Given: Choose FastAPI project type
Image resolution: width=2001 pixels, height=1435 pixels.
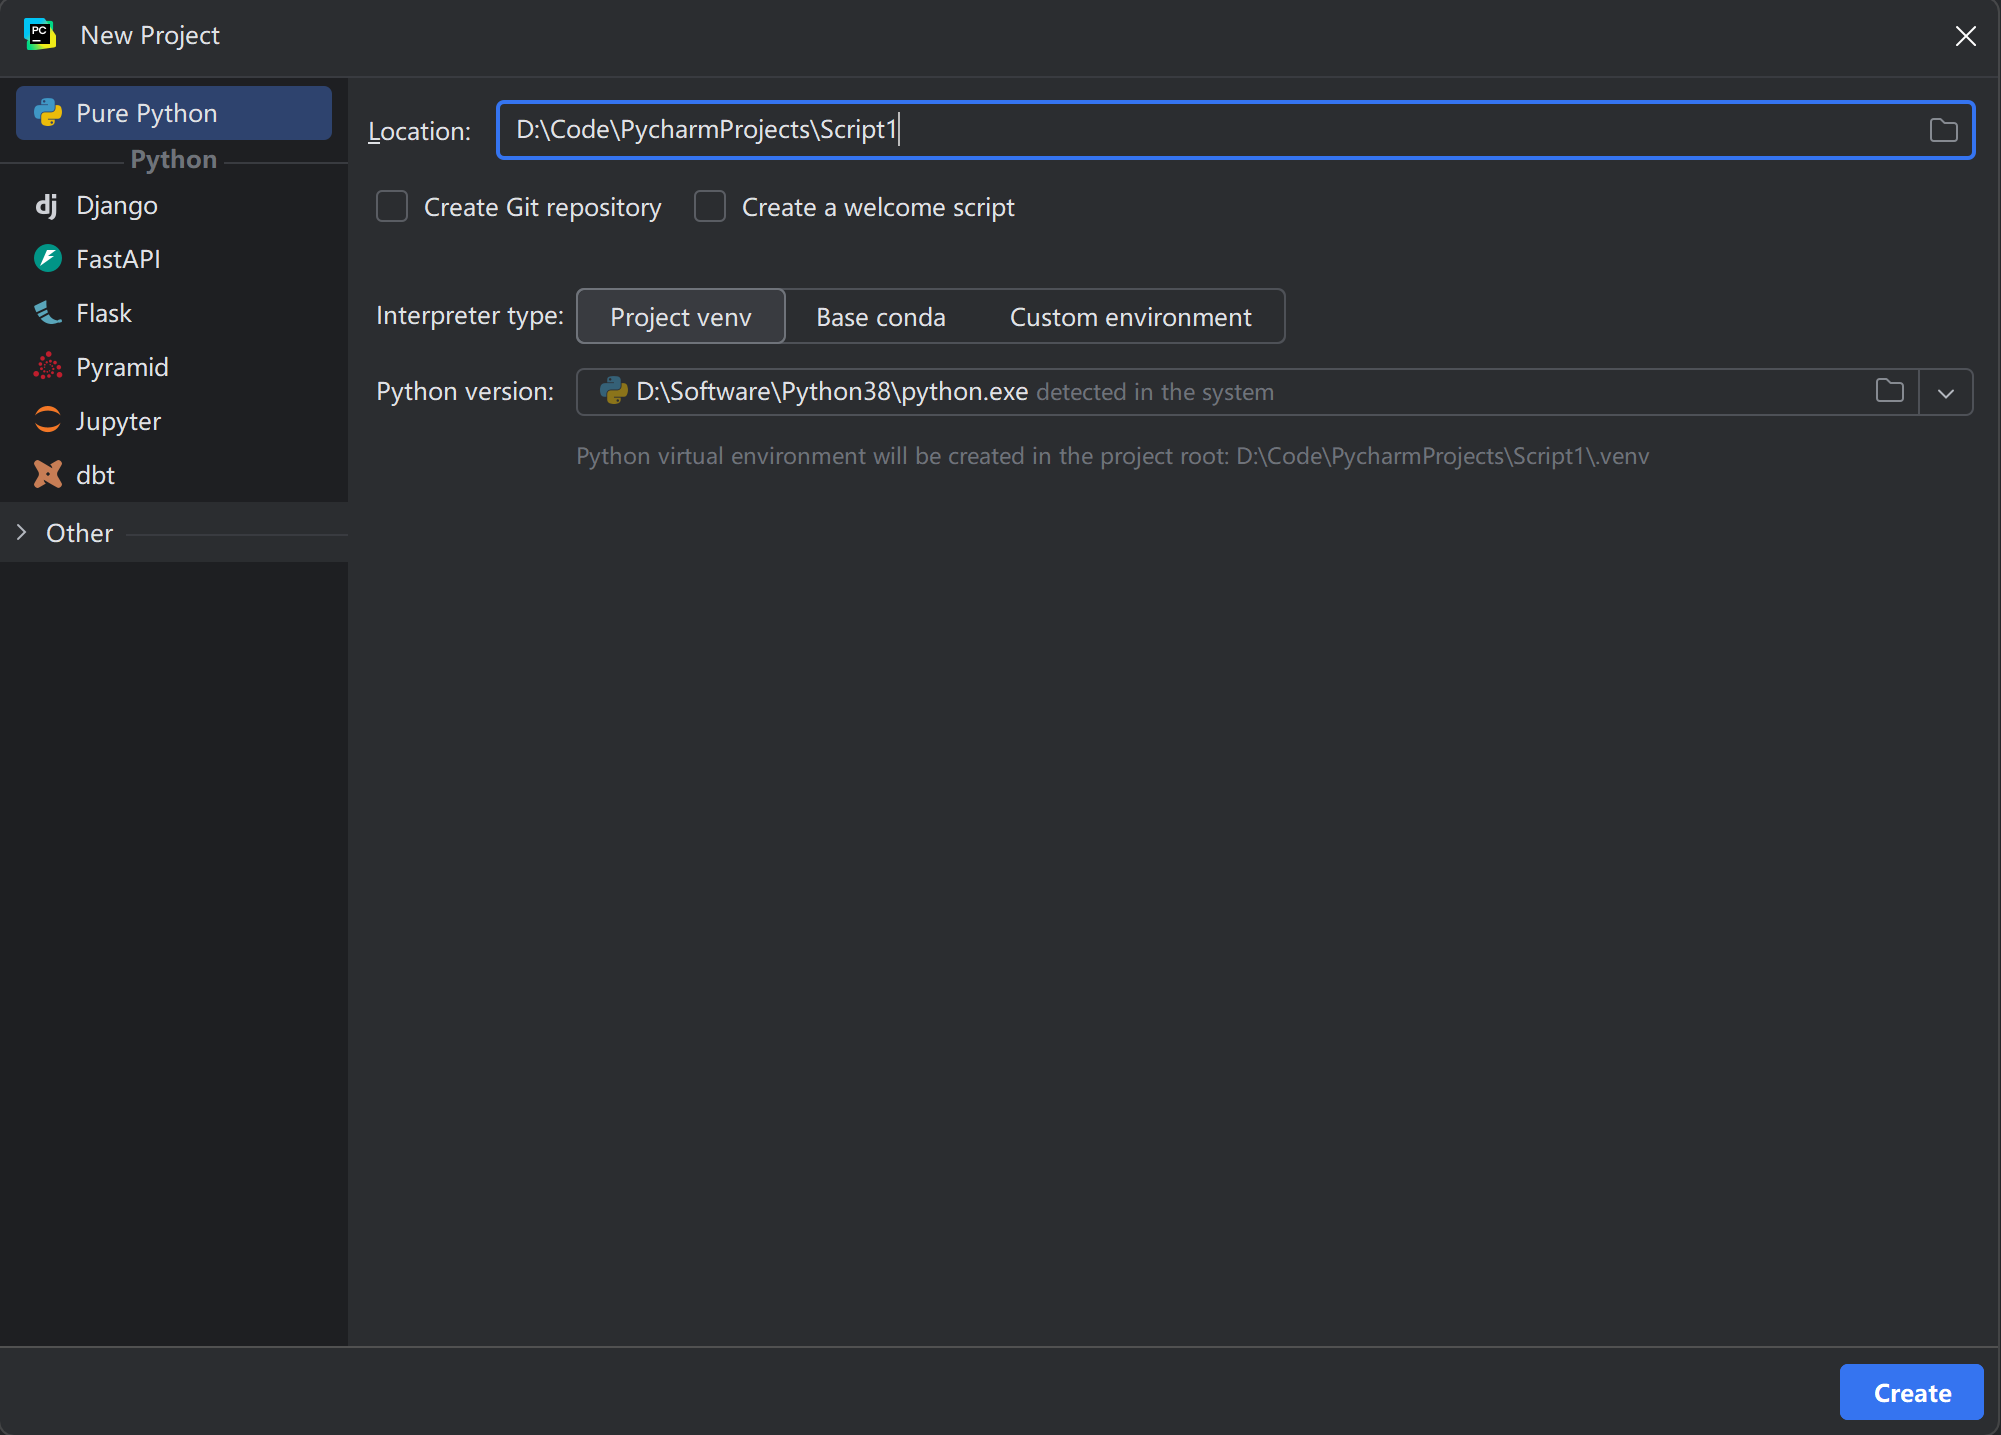Looking at the screenshot, I should [x=174, y=259].
